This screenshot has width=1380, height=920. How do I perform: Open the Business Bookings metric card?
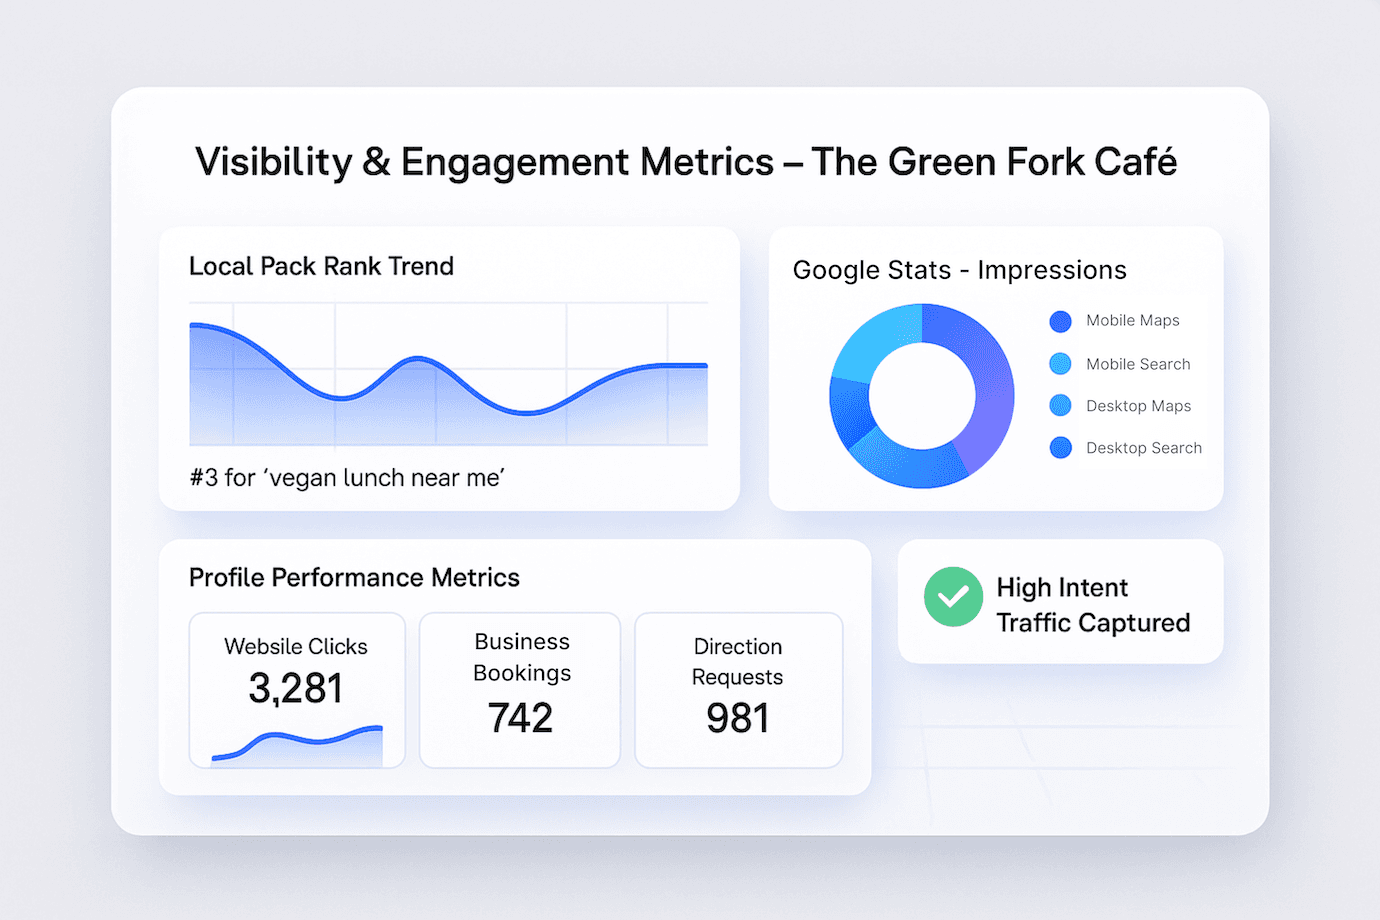tap(520, 690)
